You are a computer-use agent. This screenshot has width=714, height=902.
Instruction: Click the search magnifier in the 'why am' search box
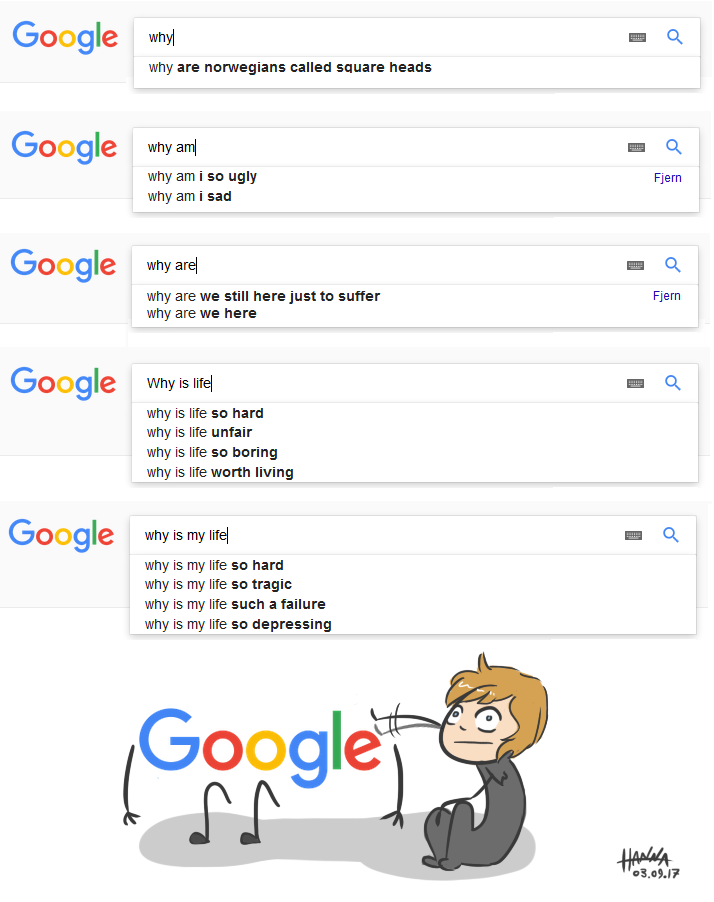[x=674, y=147]
